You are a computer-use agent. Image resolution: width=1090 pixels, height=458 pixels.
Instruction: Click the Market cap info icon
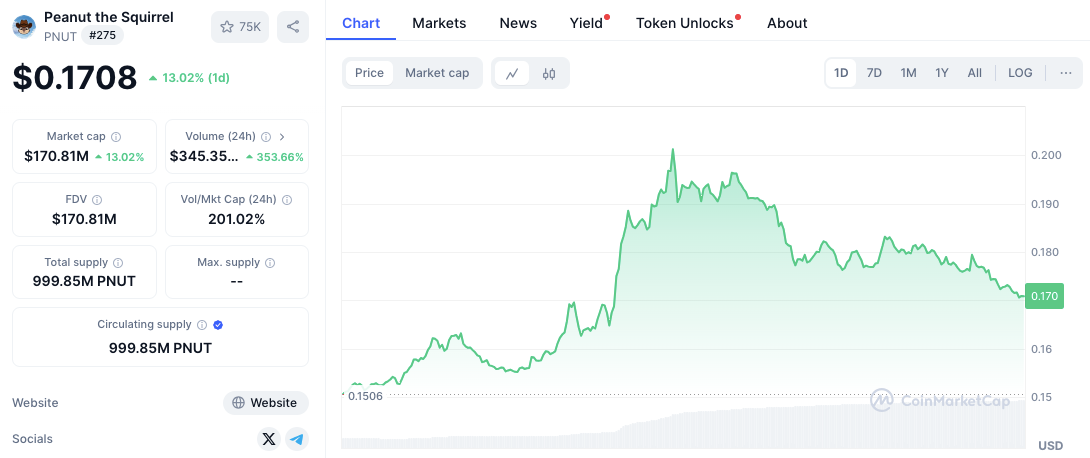pos(116,137)
